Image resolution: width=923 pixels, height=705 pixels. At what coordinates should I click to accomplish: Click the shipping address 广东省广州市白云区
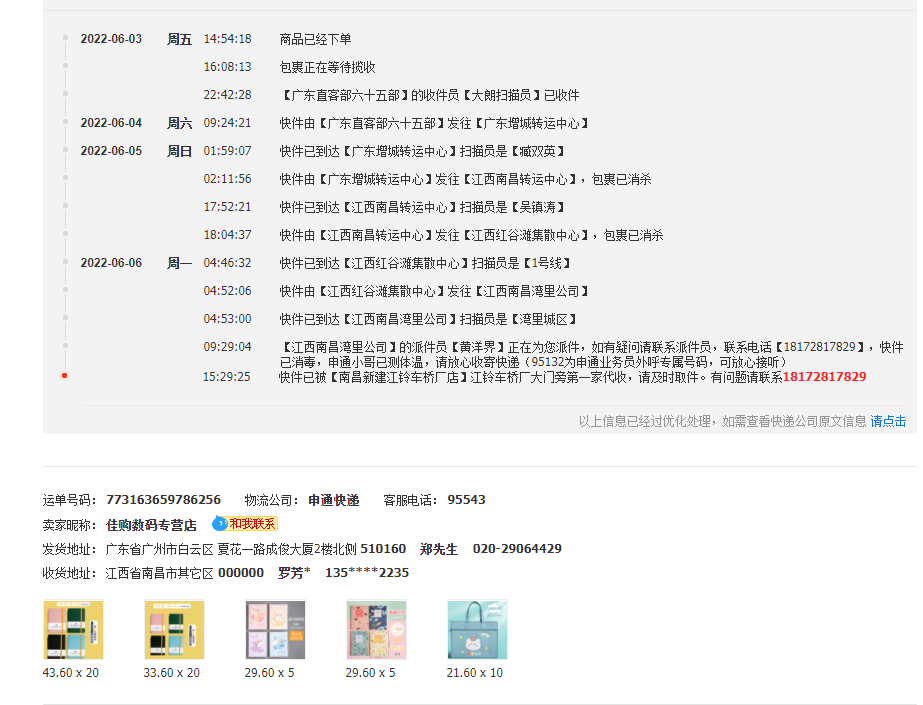coord(160,549)
